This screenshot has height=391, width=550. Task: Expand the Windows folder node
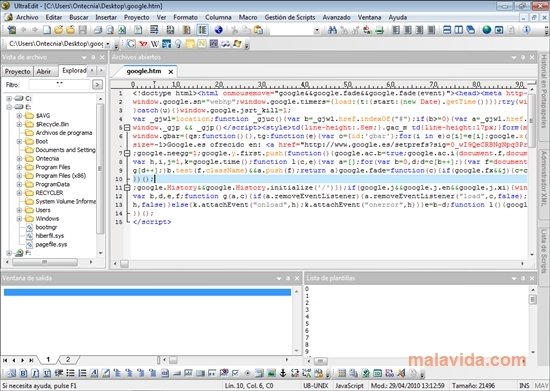(19, 218)
